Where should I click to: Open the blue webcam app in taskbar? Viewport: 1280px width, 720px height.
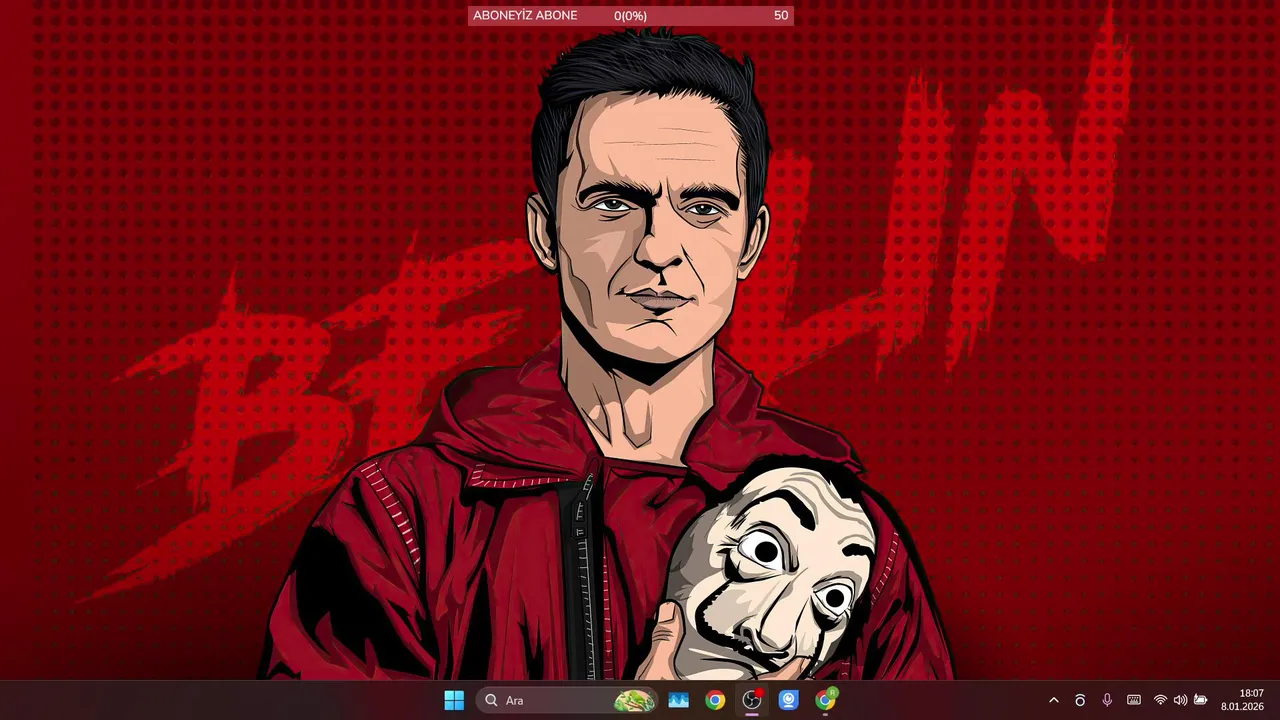789,700
